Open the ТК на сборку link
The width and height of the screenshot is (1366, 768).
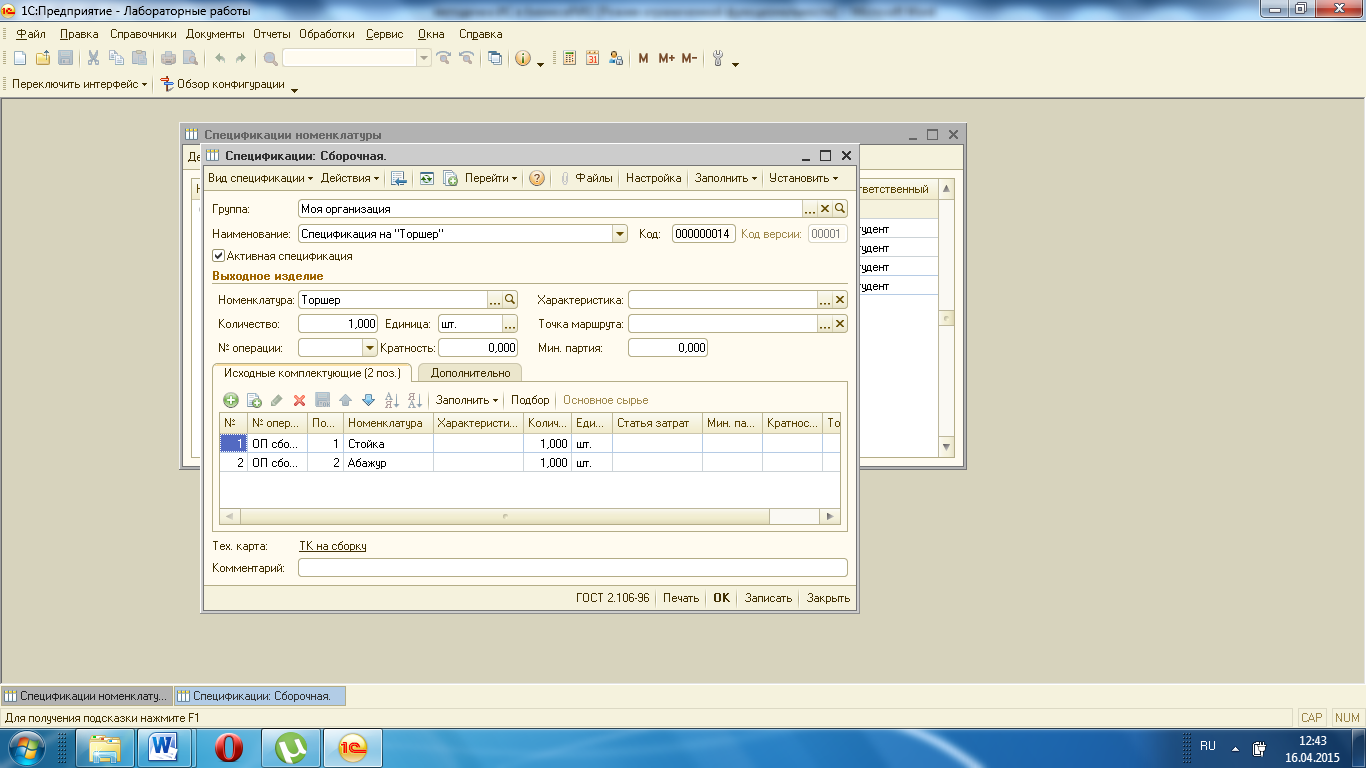[x=333, y=546]
